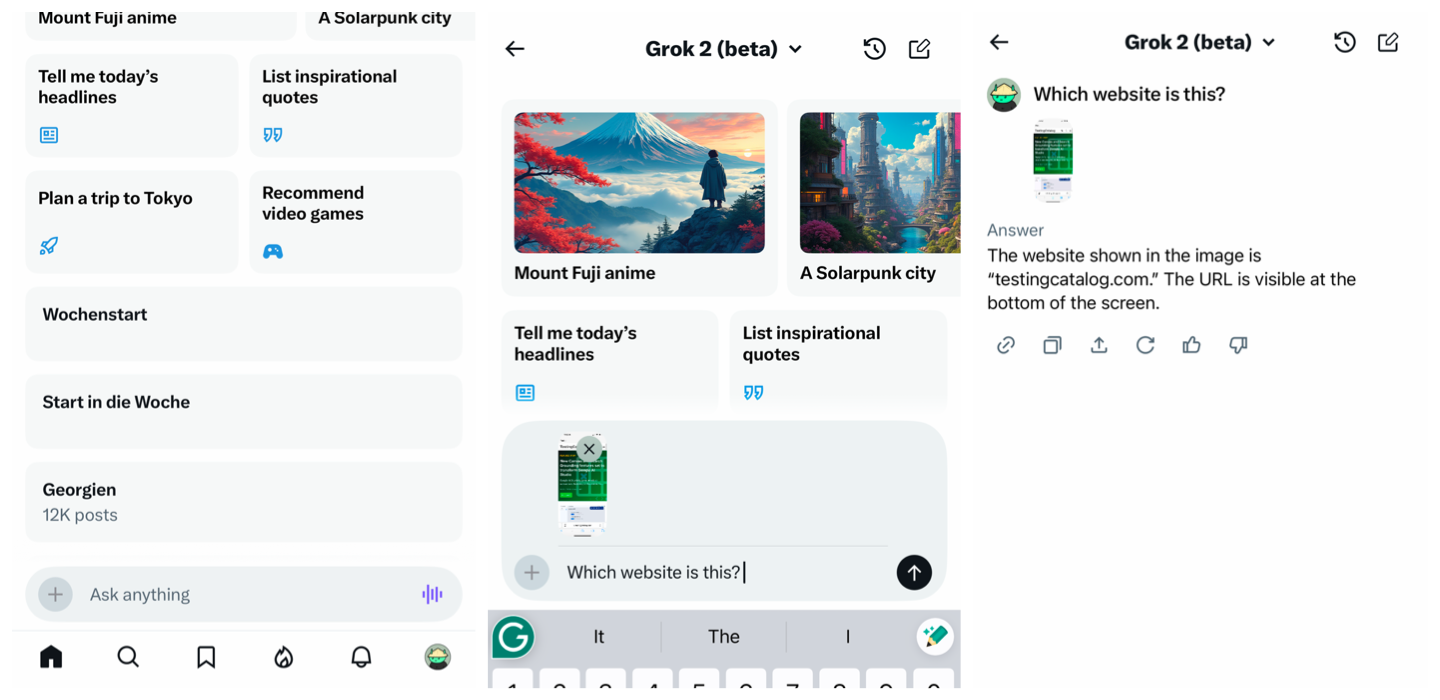Open chat history in the right screen
This screenshot has height=700, width=1440.
tap(1345, 42)
